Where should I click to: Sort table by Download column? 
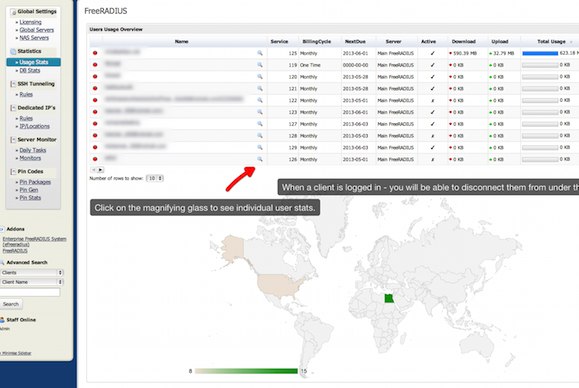point(464,41)
